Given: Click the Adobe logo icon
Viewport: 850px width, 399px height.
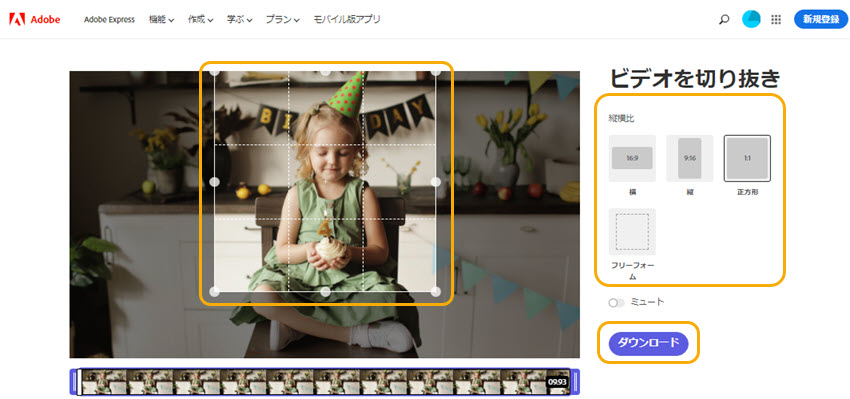Looking at the screenshot, I should point(17,20).
